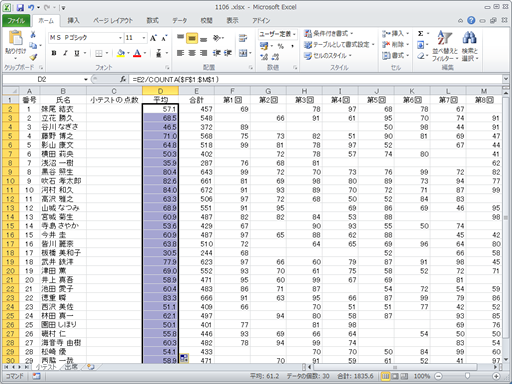Click the Insert Function fx icon

pos(123,79)
